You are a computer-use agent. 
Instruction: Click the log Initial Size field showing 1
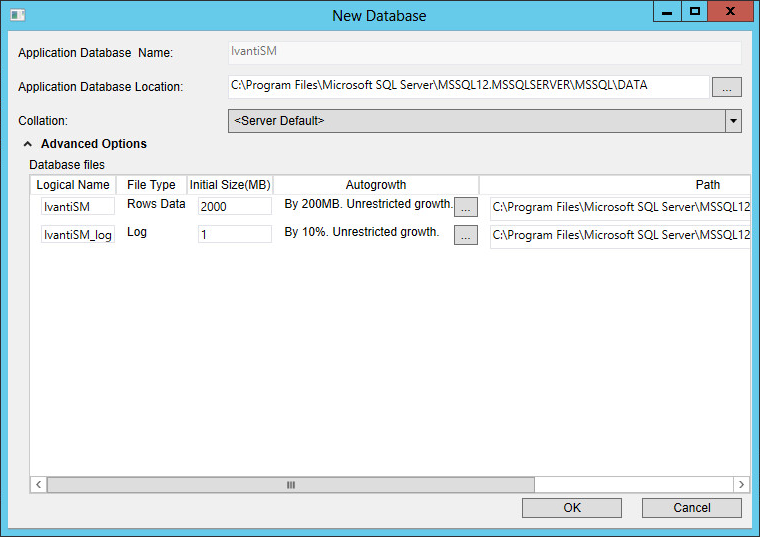(x=234, y=235)
